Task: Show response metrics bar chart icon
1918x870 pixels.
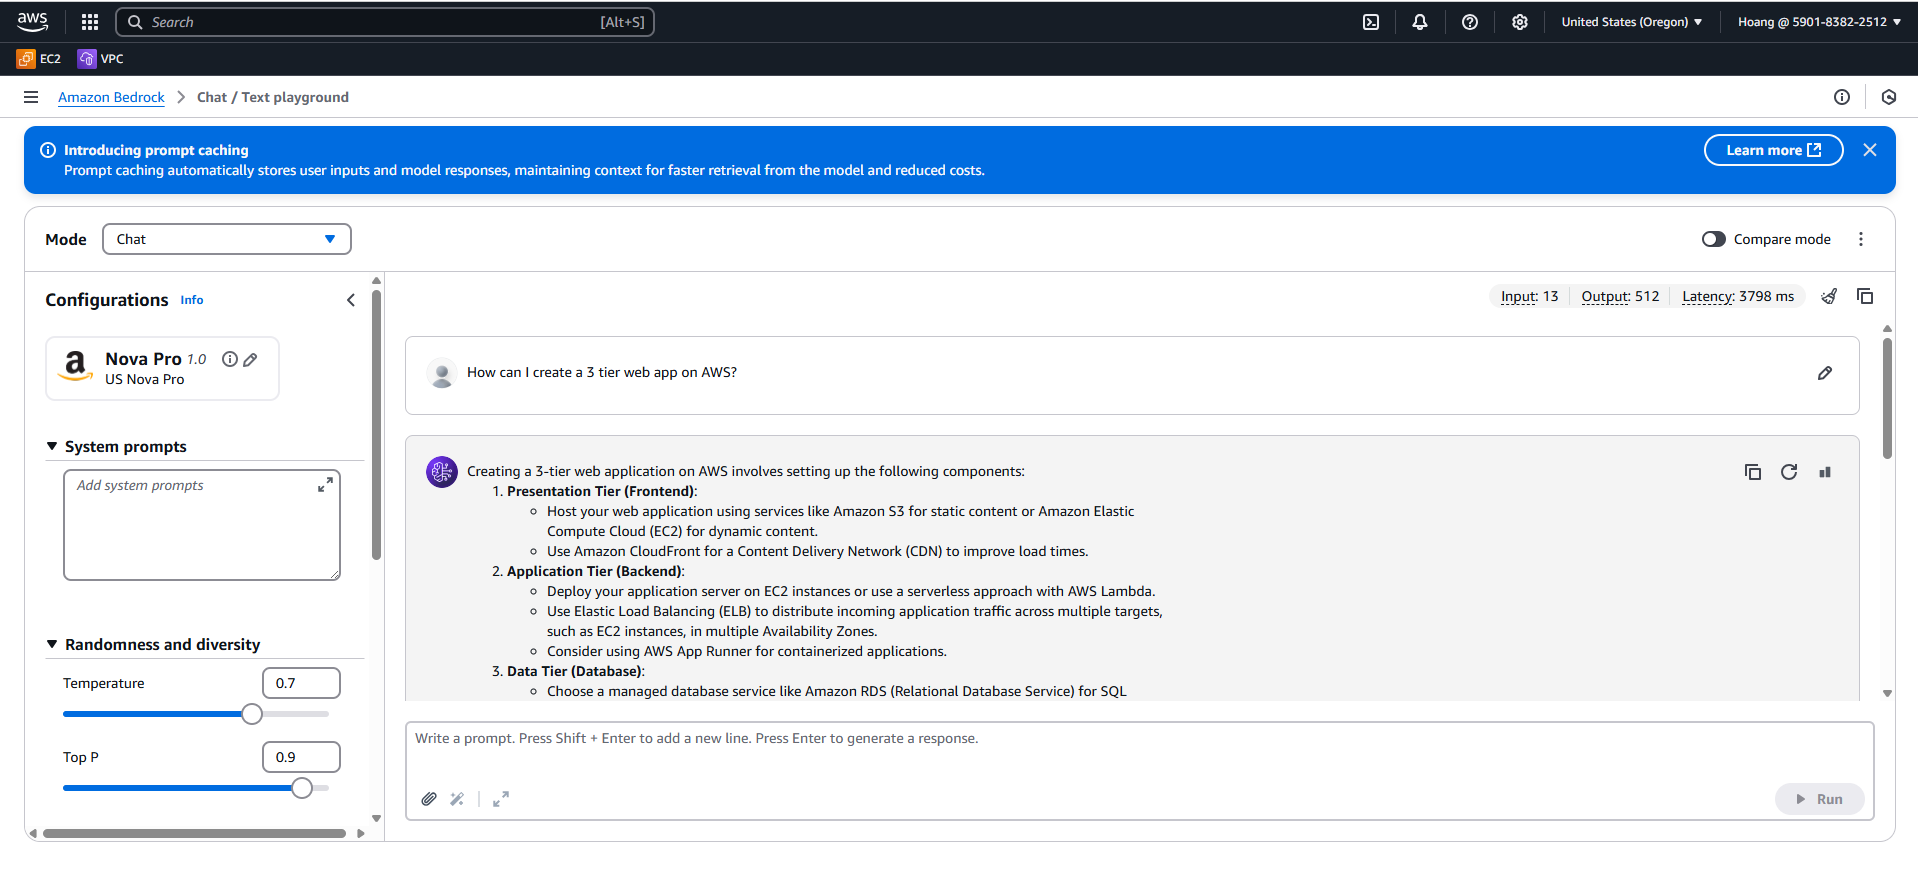Action: [1825, 472]
